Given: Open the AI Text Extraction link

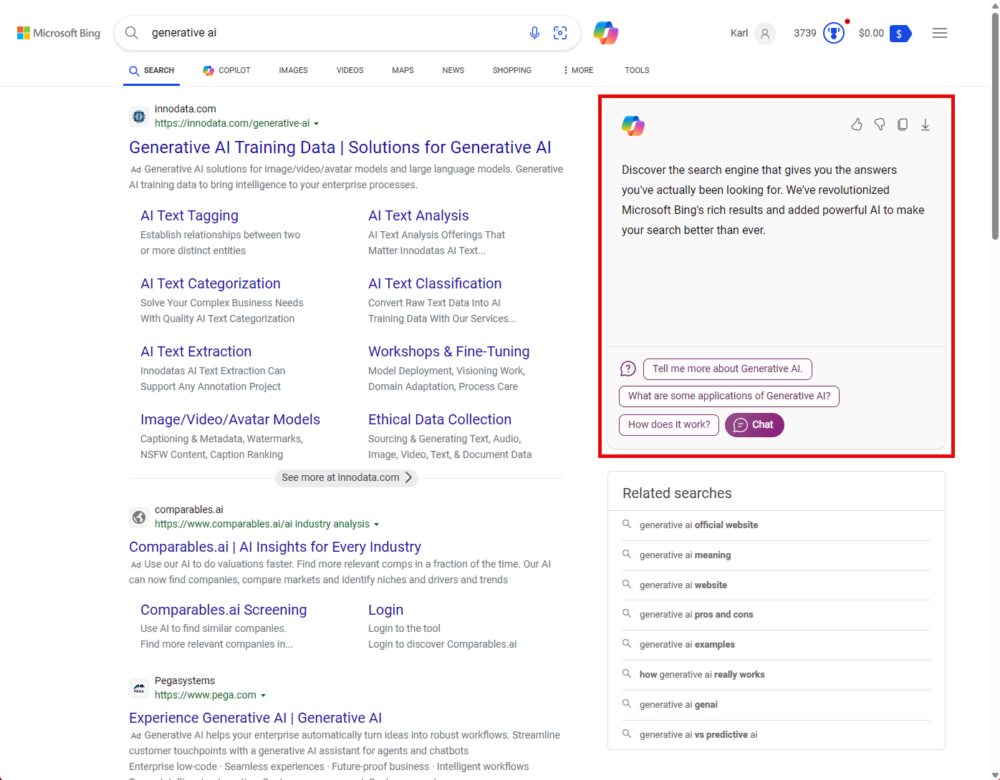Looking at the screenshot, I should (x=196, y=351).
